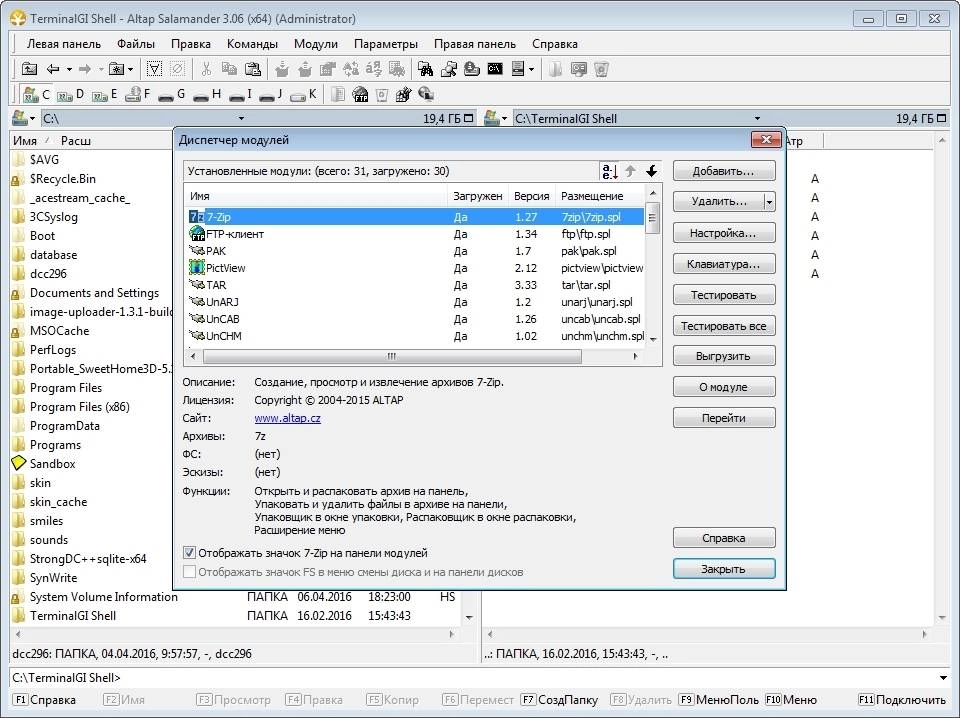Viewport: 960px width, 718px height.
Task: Go back with the left arrow icon
Action: (53, 69)
